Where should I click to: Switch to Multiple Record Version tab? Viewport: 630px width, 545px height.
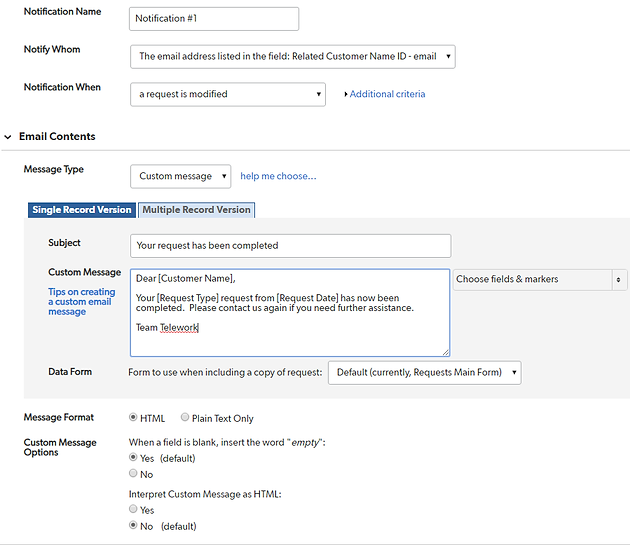tap(196, 210)
